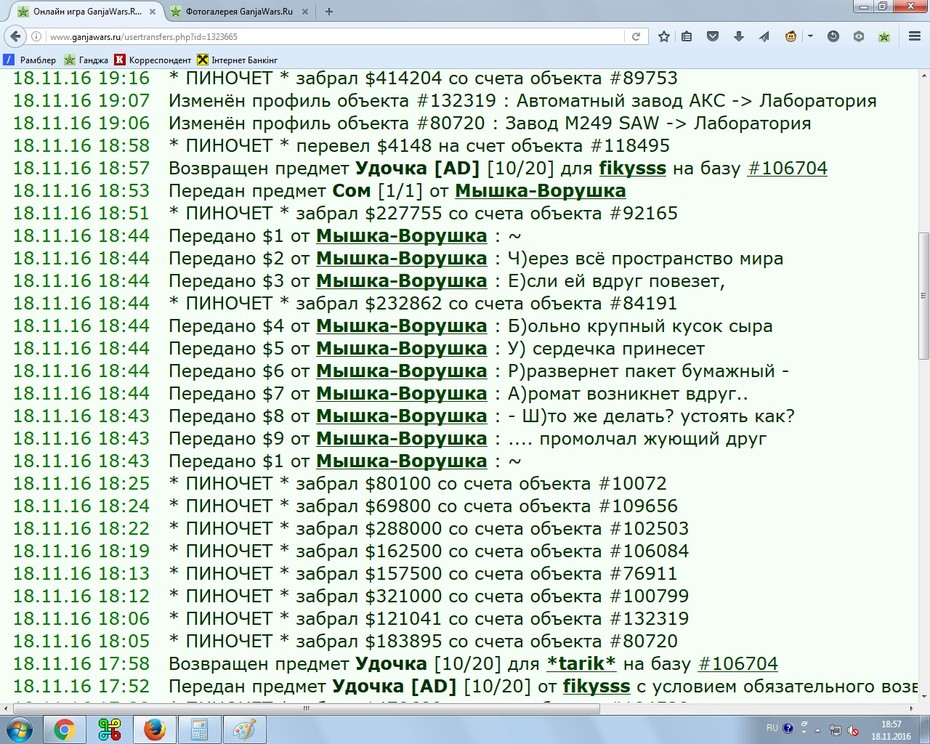This screenshot has width=930, height=744.
Task: Click row "перевел $4148 на счет объекта #118495"
Action: click(419, 146)
